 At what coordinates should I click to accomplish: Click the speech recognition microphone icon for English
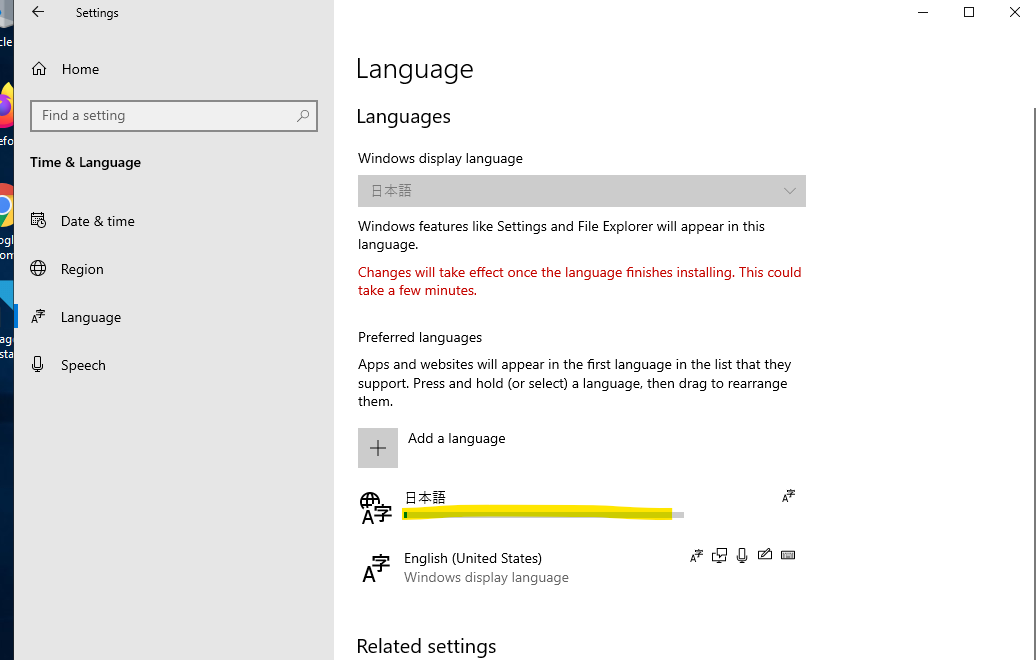(742, 556)
